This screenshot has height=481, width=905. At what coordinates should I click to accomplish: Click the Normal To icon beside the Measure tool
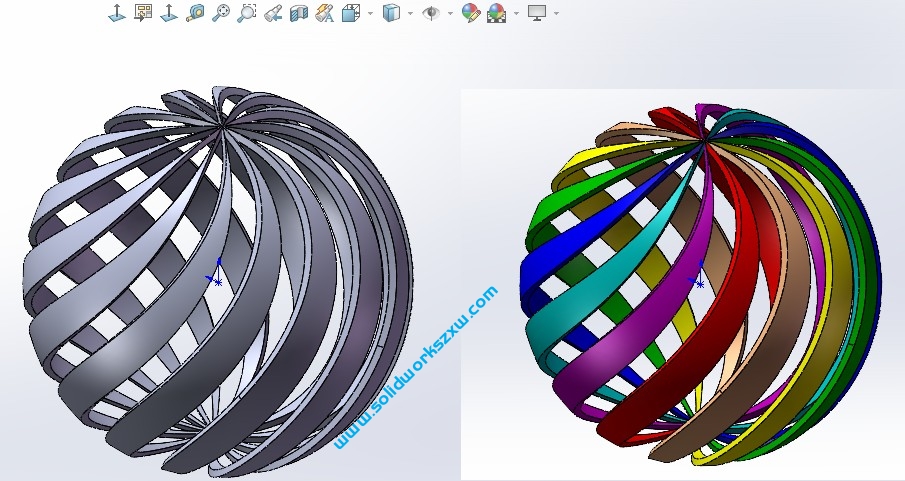point(169,13)
